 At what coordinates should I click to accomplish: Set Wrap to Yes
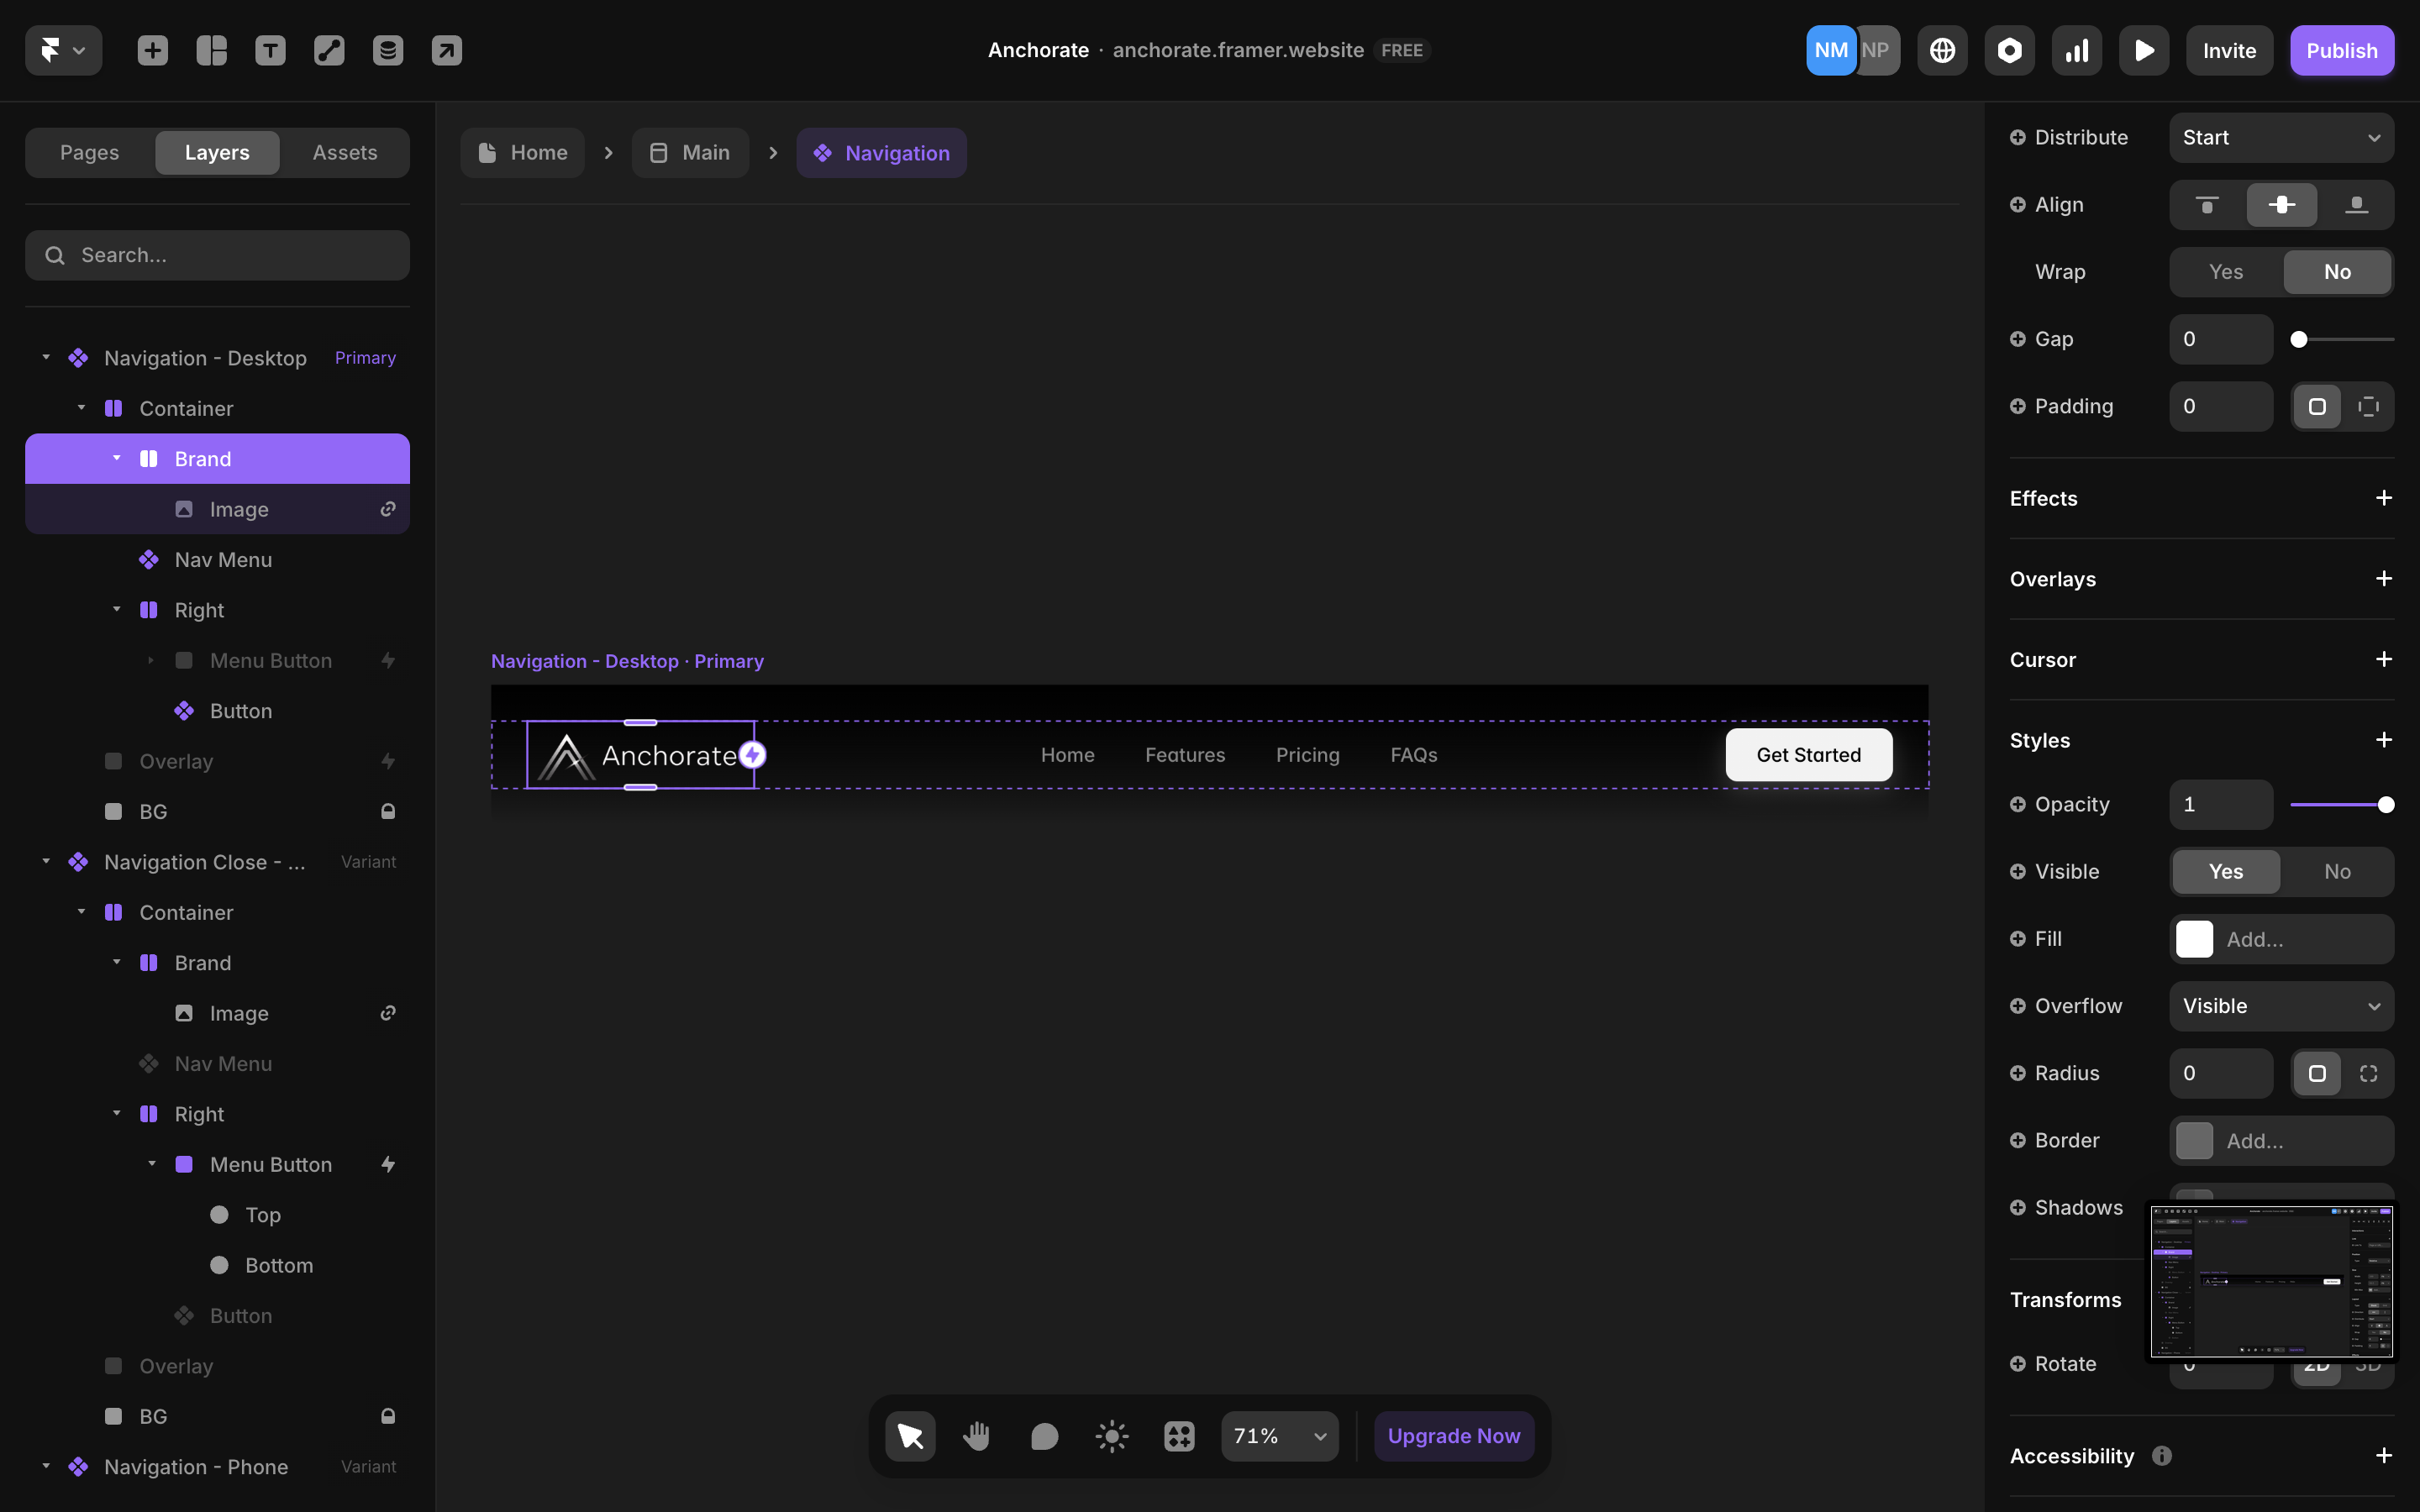tap(2225, 272)
